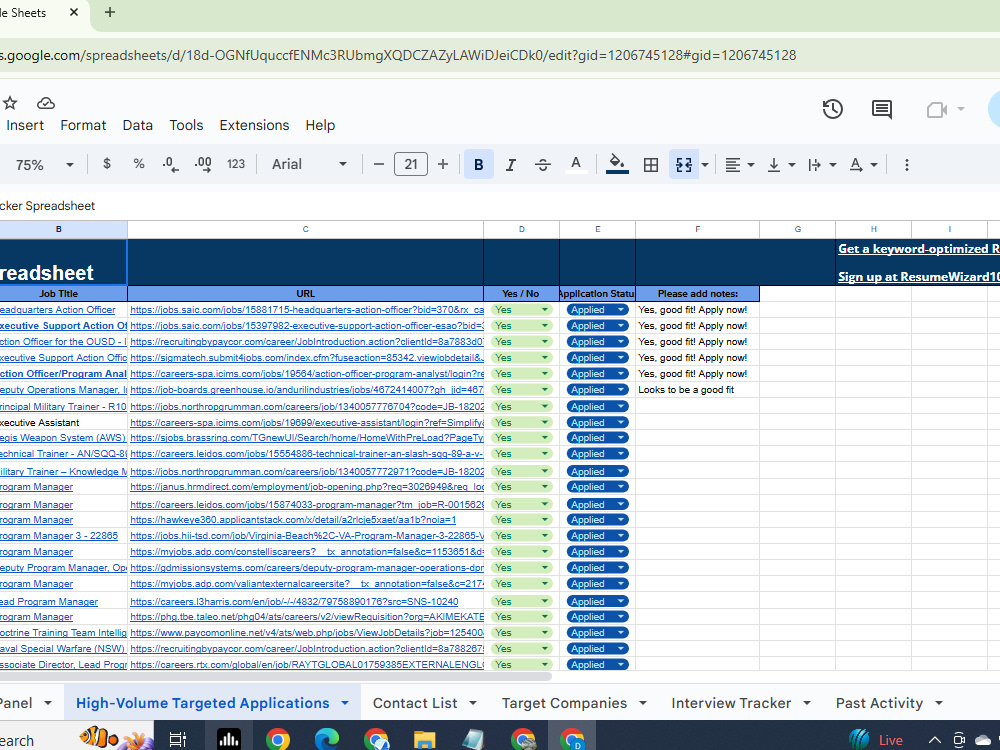Image resolution: width=1000 pixels, height=750 pixels.
Task: Open the Insert menu
Action: [x=25, y=125]
